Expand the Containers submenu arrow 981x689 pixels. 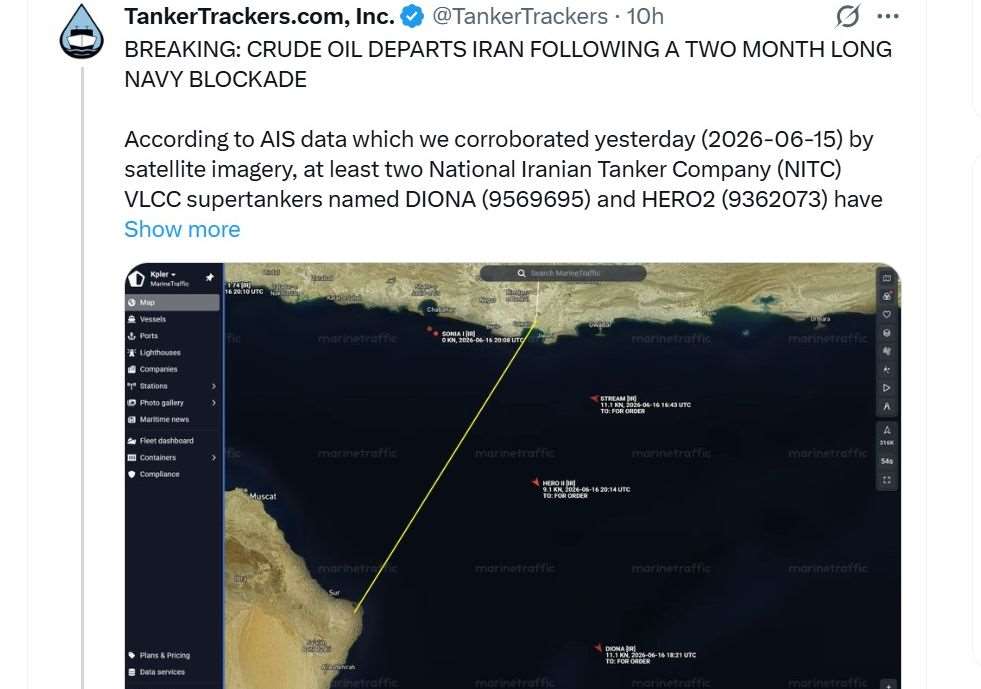[214, 457]
